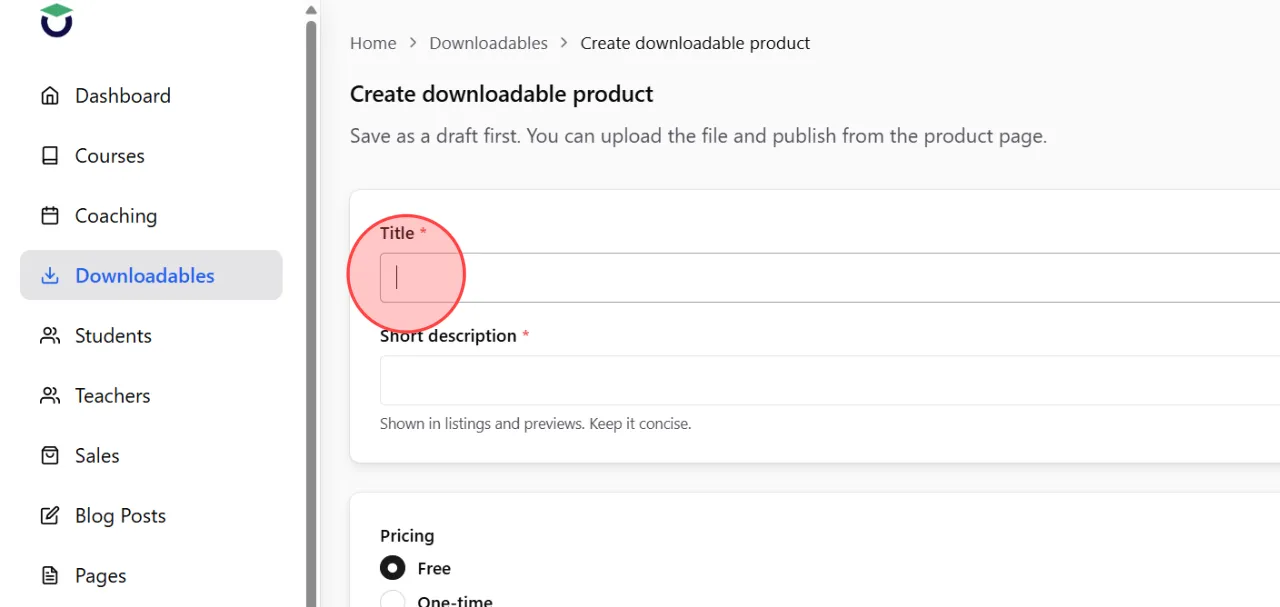Go to Courses in the sidebar
This screenshot has height=607, width=1280.
click(151, 156)
